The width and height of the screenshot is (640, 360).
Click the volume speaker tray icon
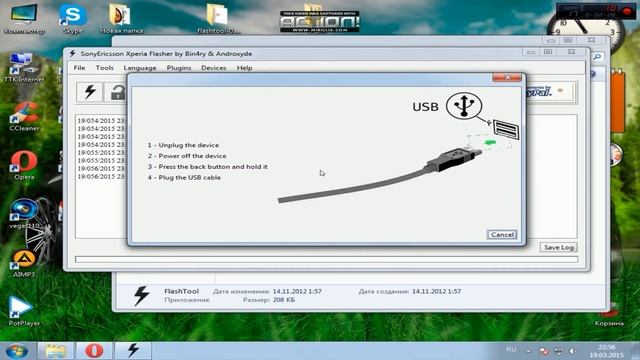[573, 351]
